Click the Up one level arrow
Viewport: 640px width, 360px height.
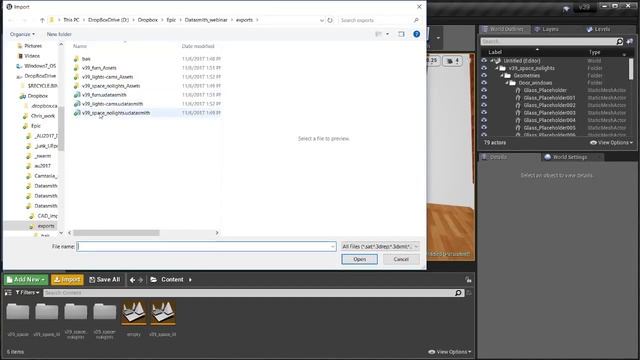click(42, 20)
